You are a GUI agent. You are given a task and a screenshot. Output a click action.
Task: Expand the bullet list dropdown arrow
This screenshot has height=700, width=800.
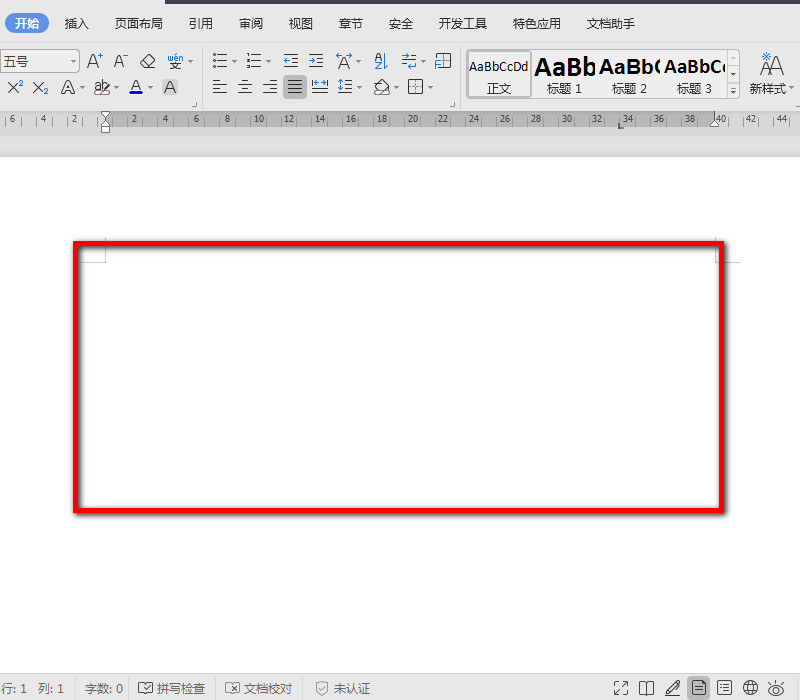(x=235, y=62)
